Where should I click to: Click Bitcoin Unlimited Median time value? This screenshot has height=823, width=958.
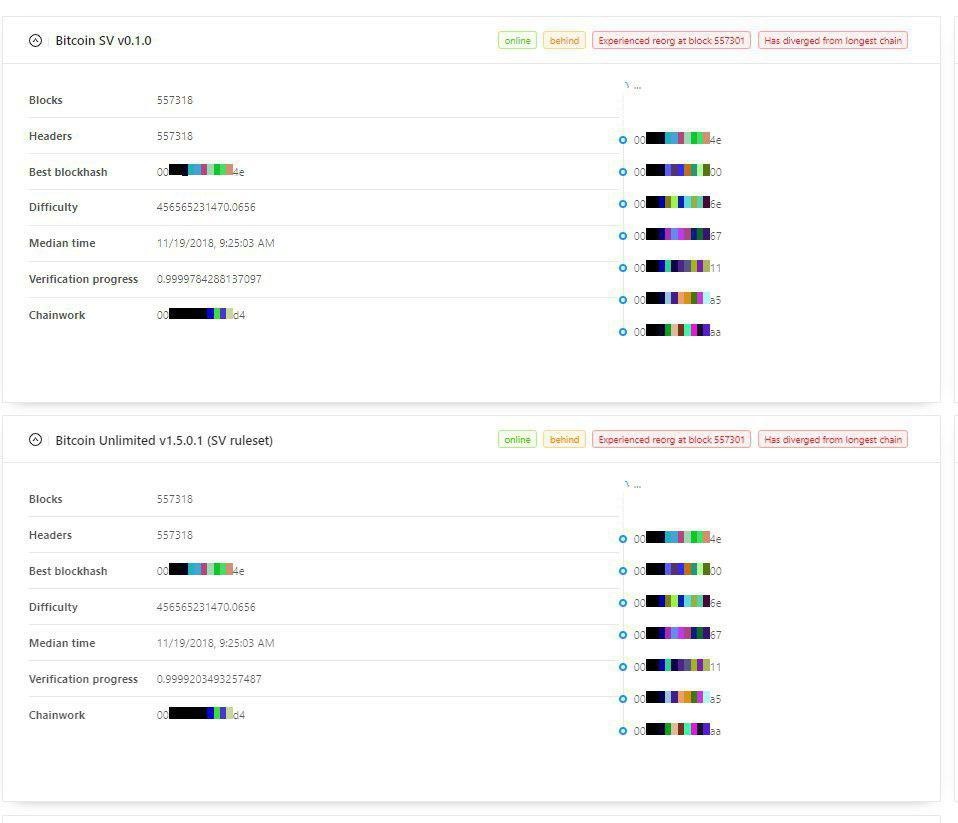[216, 643]
